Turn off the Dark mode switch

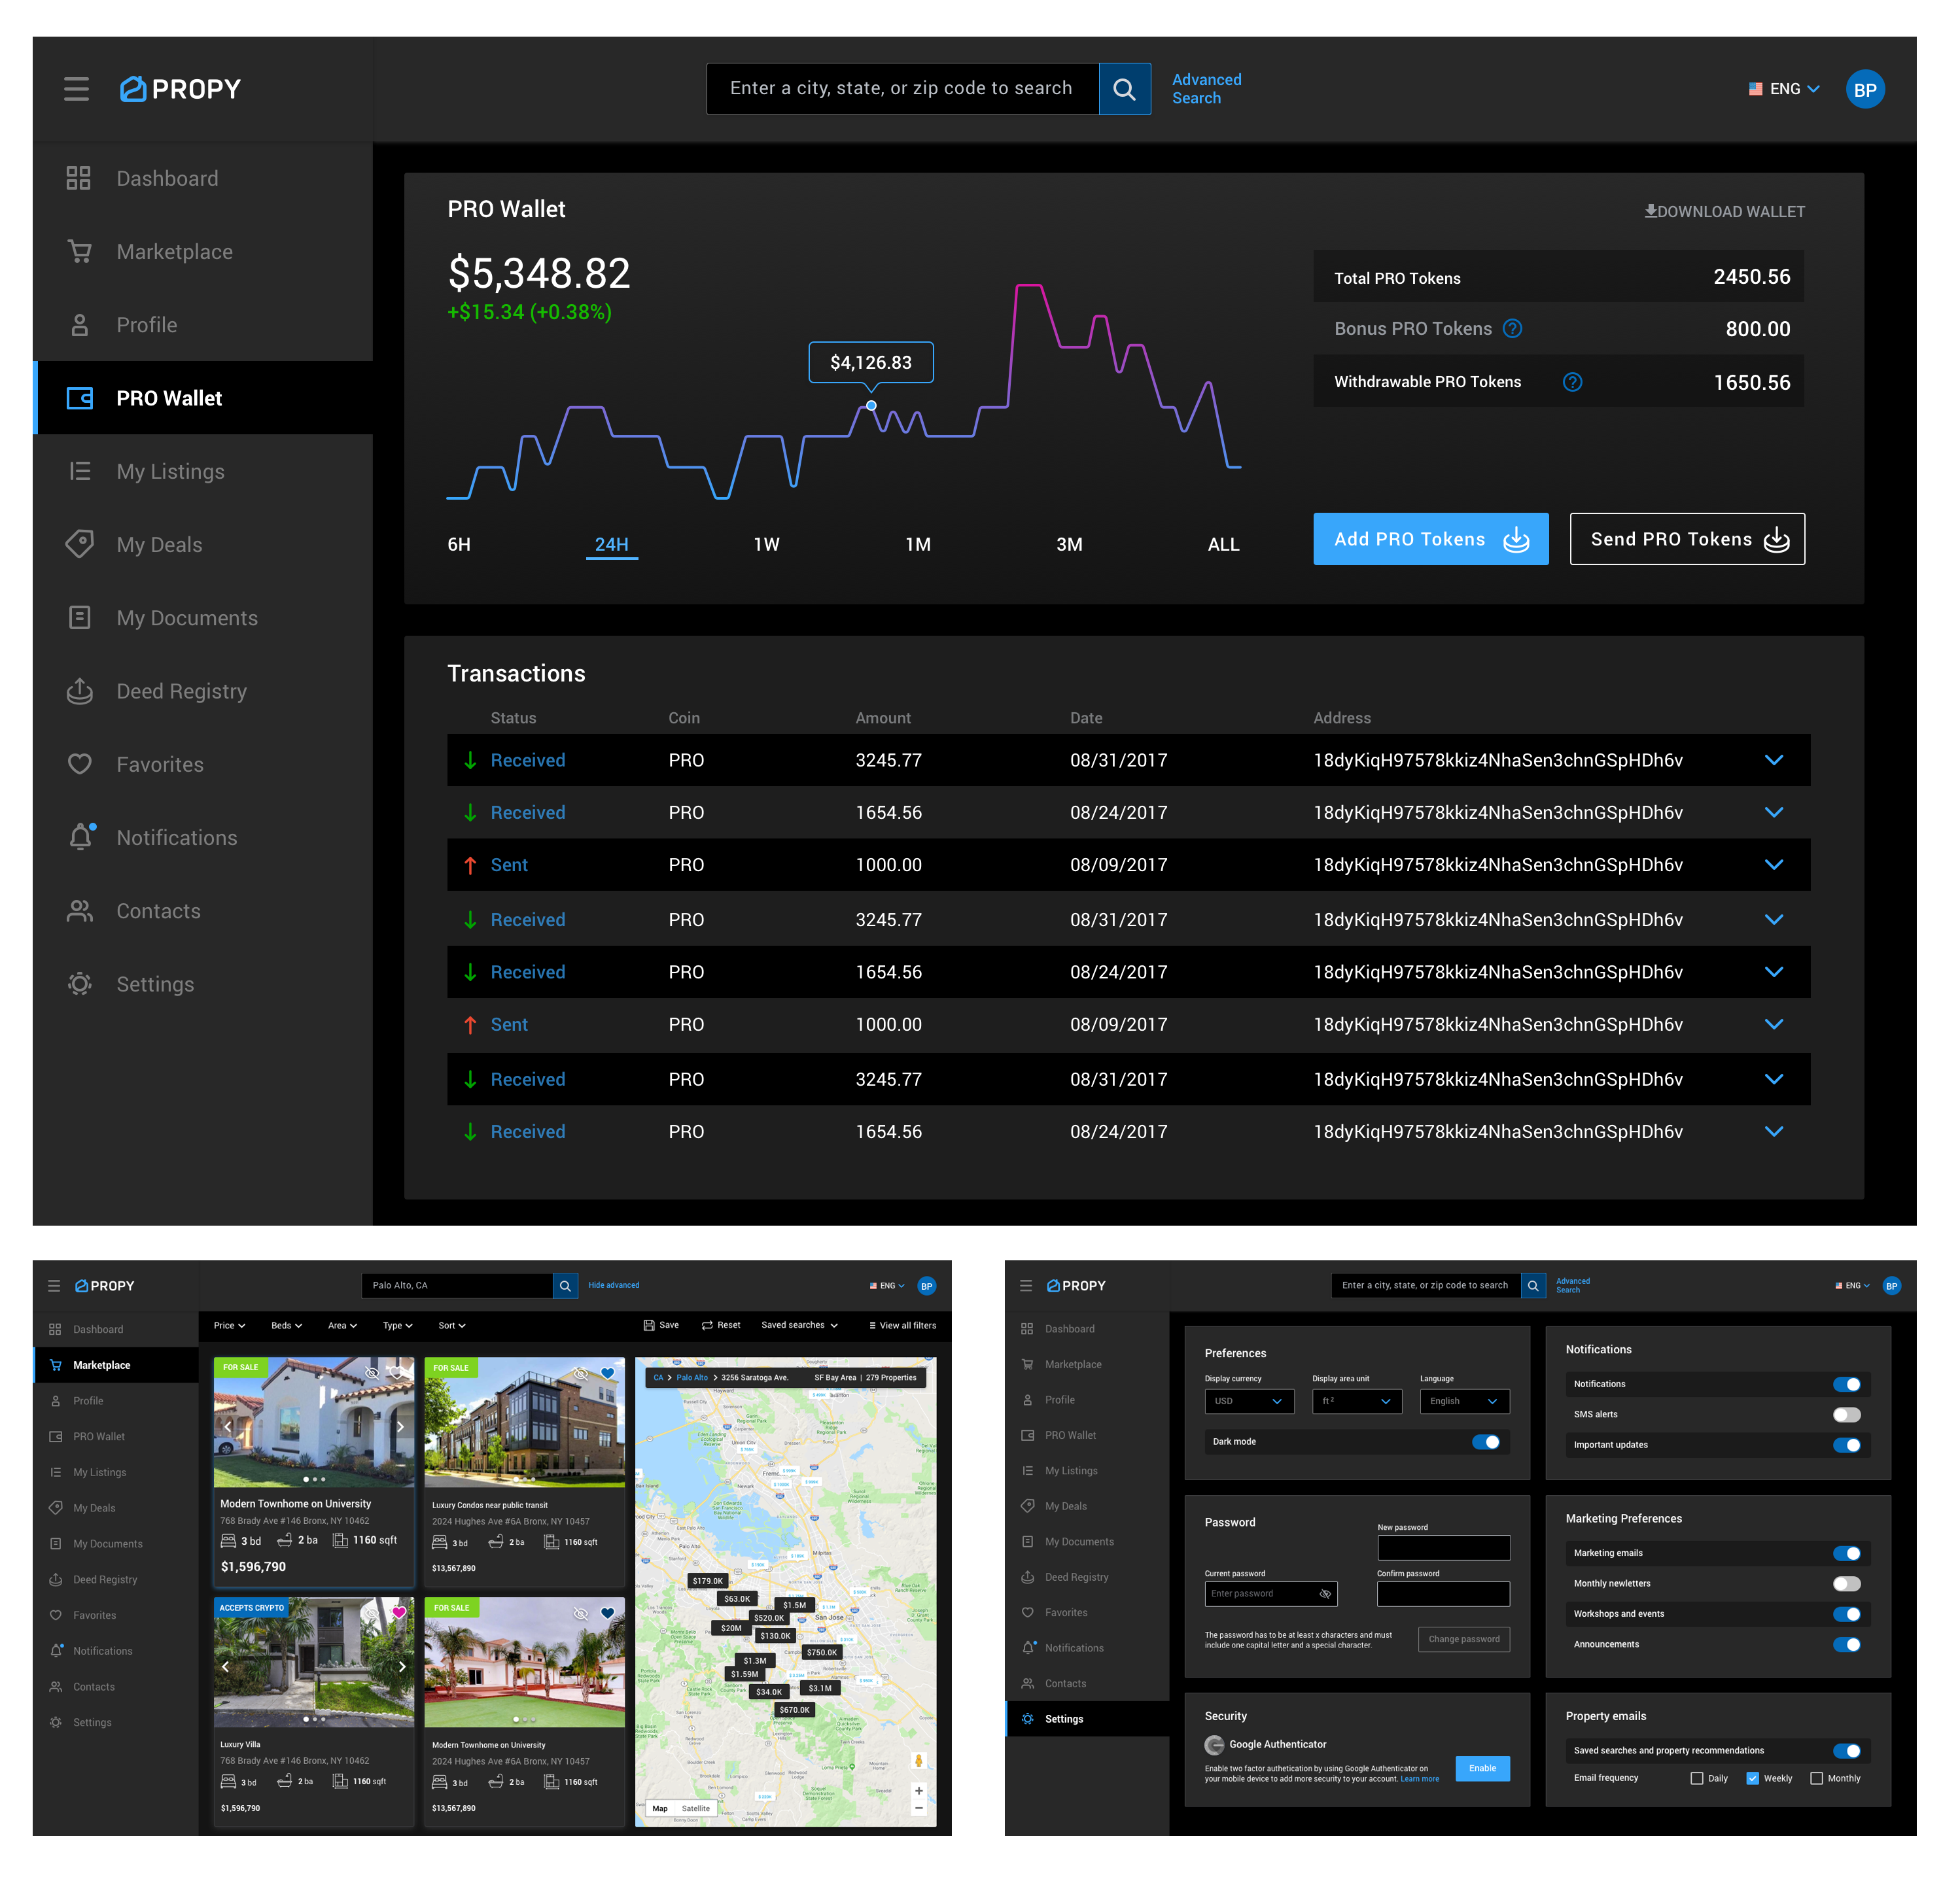(1485, 1441)
